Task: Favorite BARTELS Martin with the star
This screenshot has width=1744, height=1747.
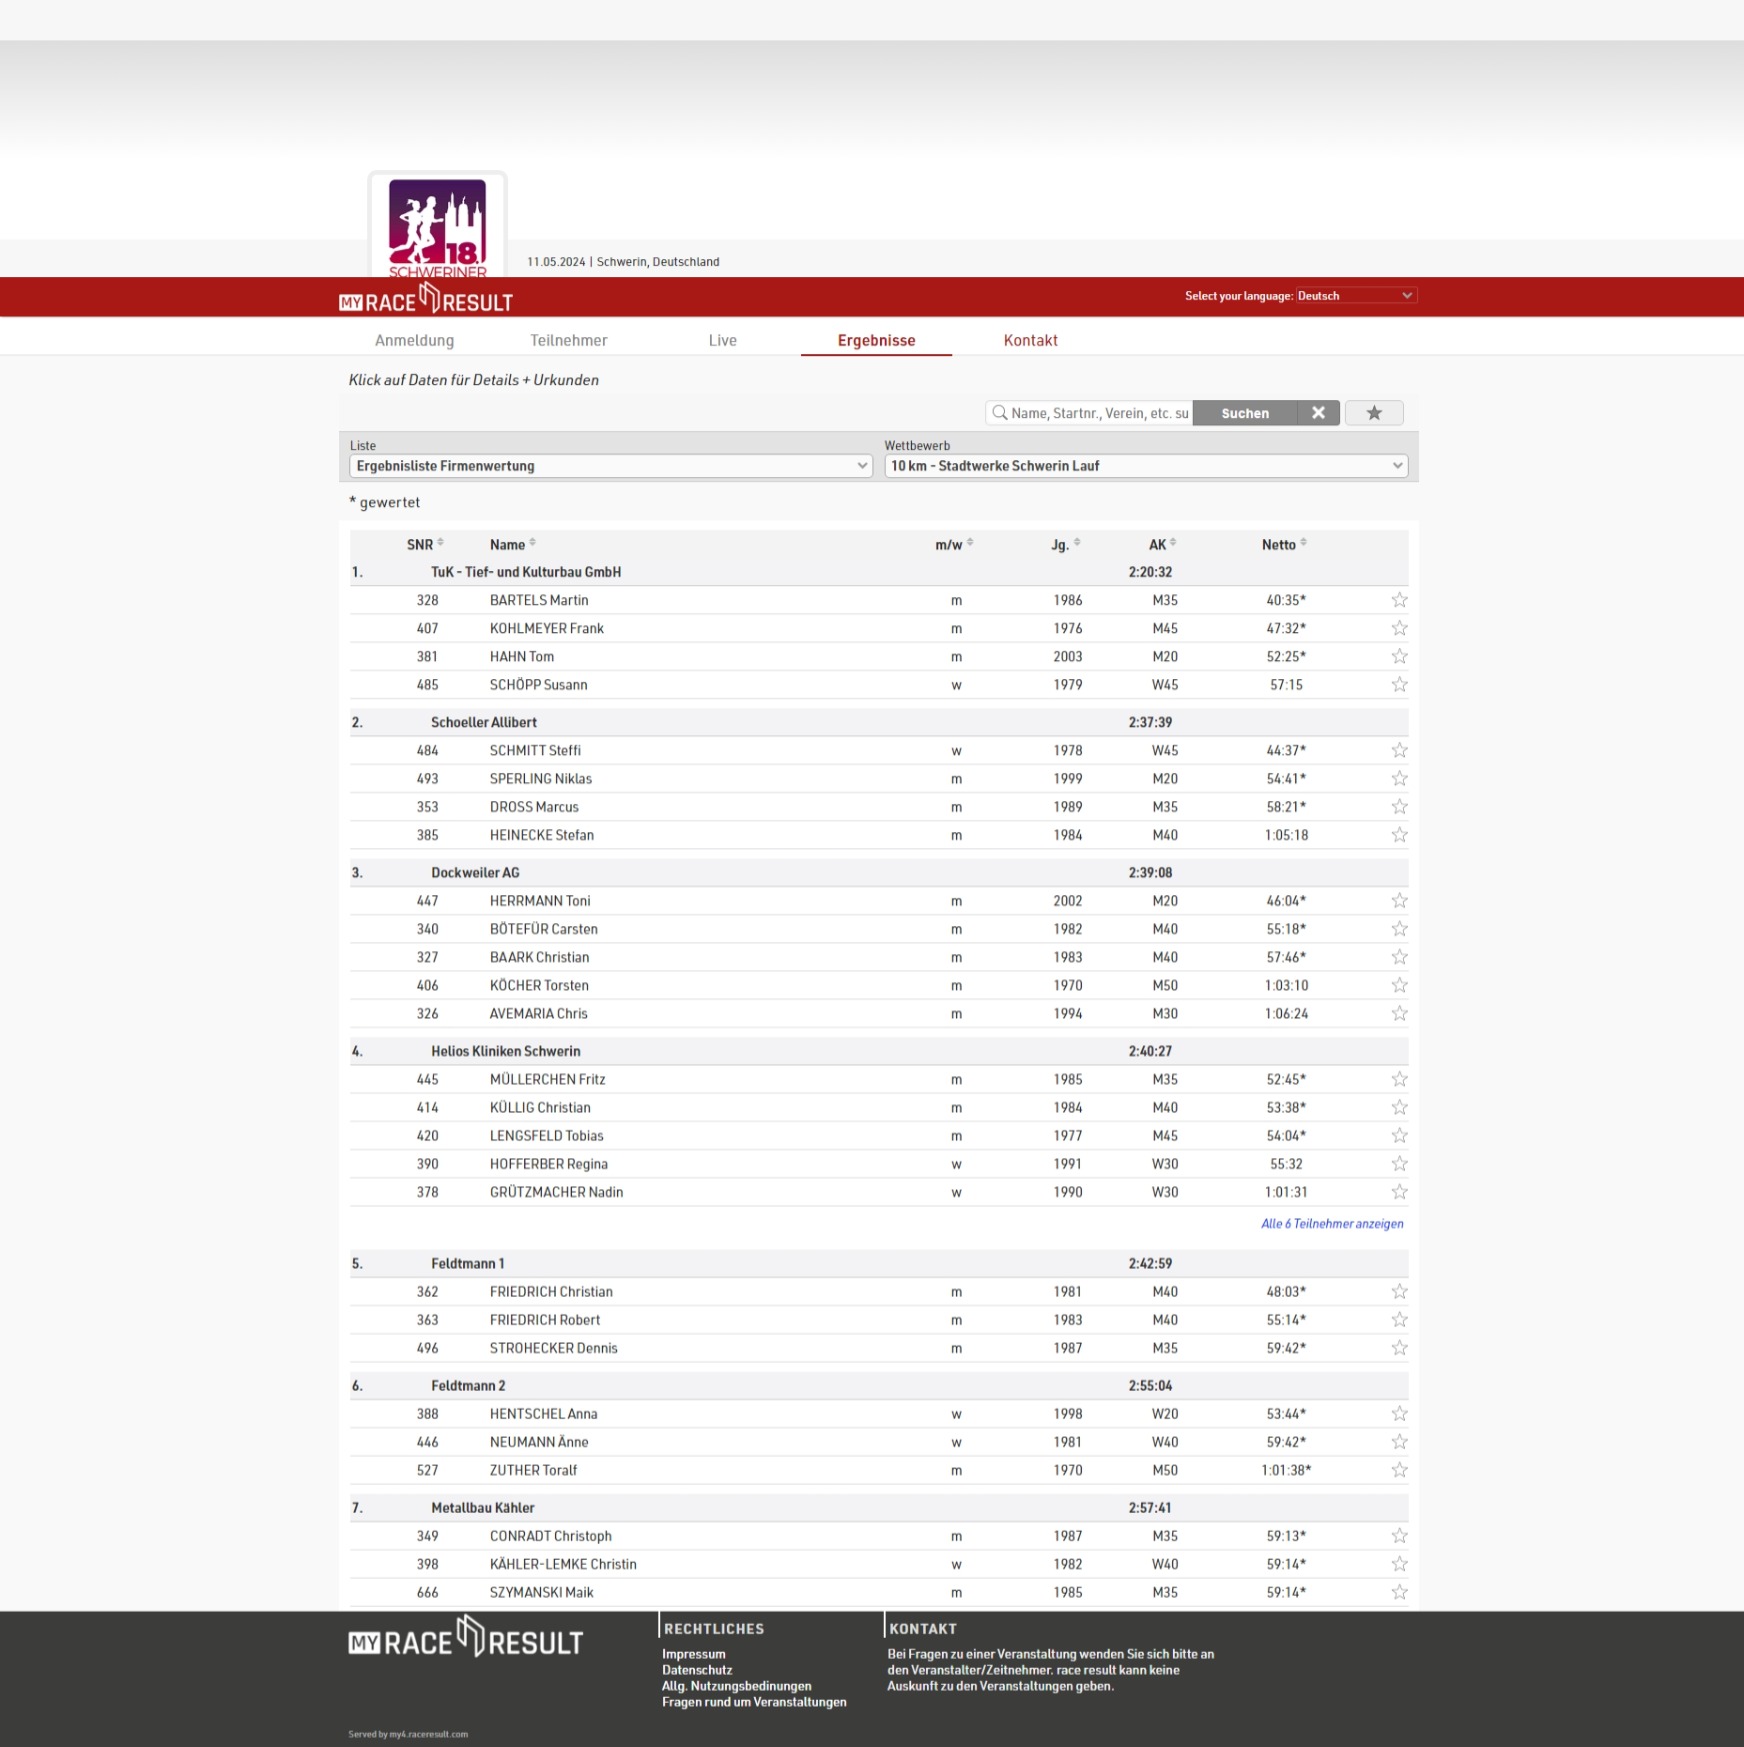Action: 1399,600
